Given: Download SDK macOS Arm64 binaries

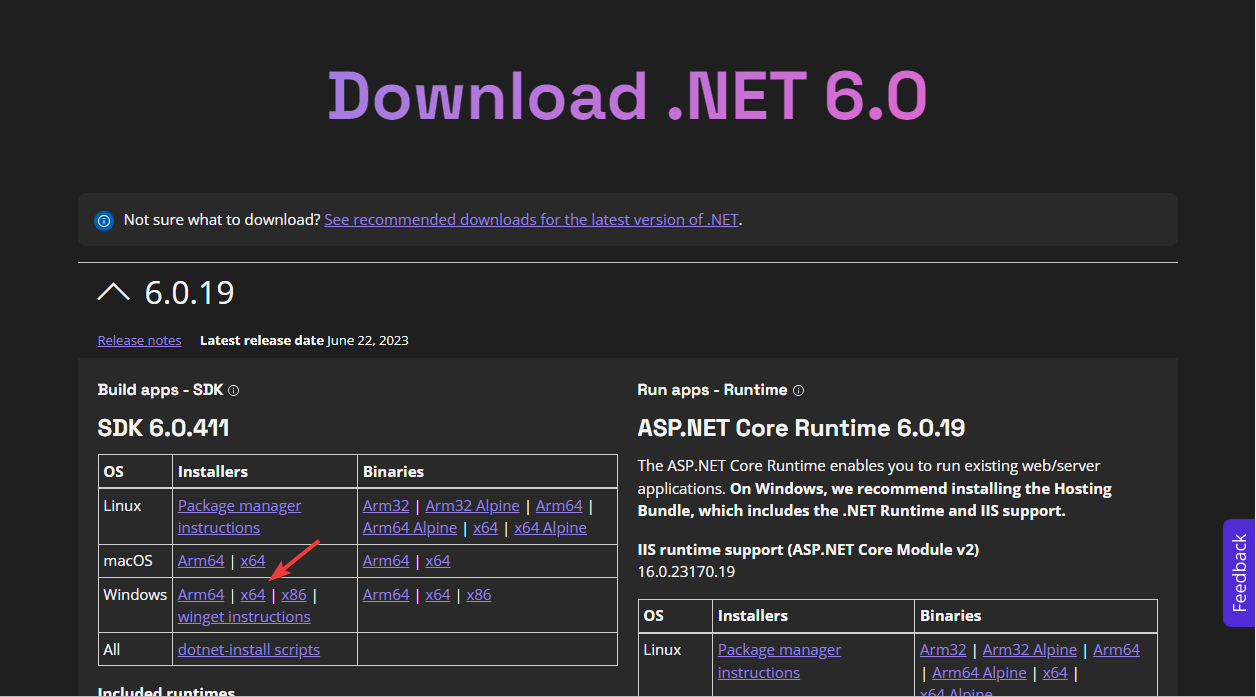Looking at the screenshot, I should [x=386, y=561].
